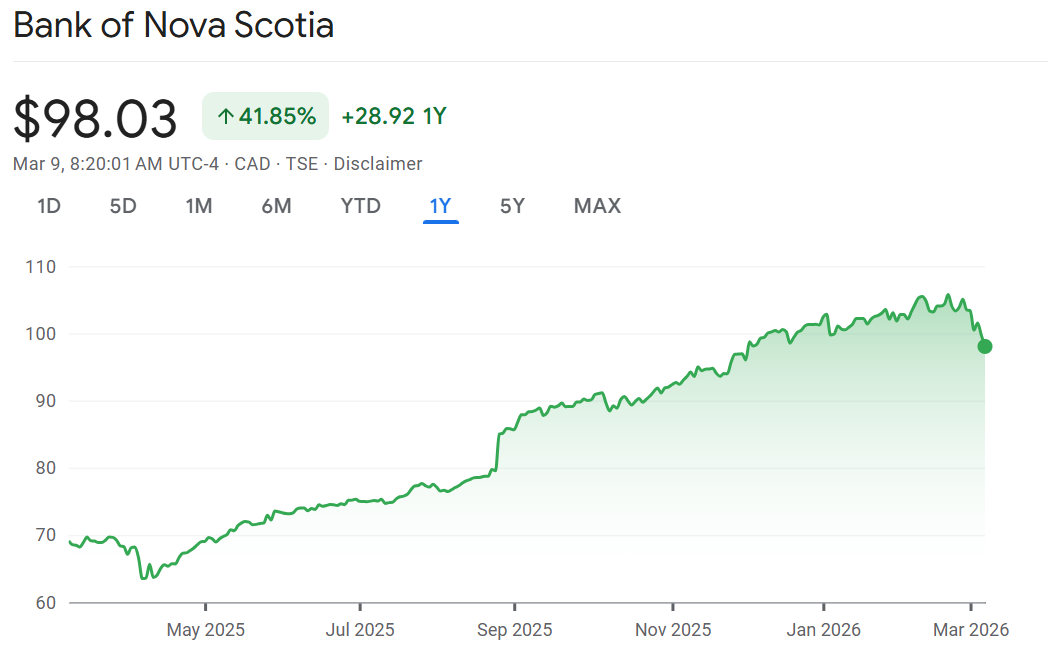Image resolution: width=1048 pixels, height=661 pixels.
Task: Click the Bank of Nova Scotia title
Action: 173,26
